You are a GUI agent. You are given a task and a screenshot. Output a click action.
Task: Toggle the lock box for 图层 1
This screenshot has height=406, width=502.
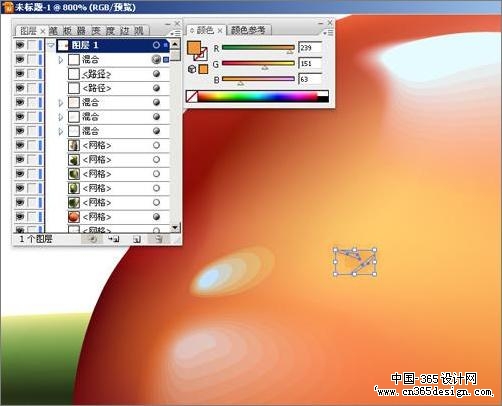pyautogui.click(x=32, y=45)
